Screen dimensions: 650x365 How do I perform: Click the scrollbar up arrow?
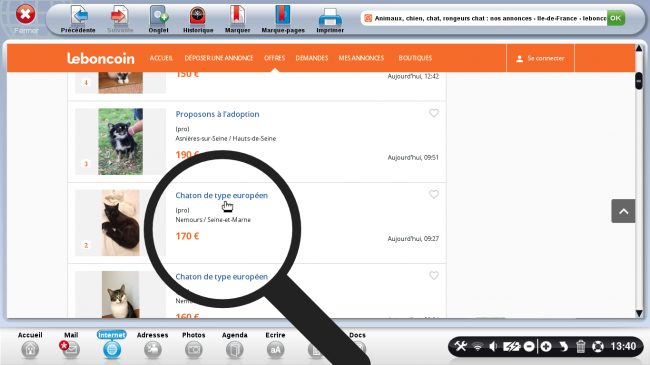(639, 49)
